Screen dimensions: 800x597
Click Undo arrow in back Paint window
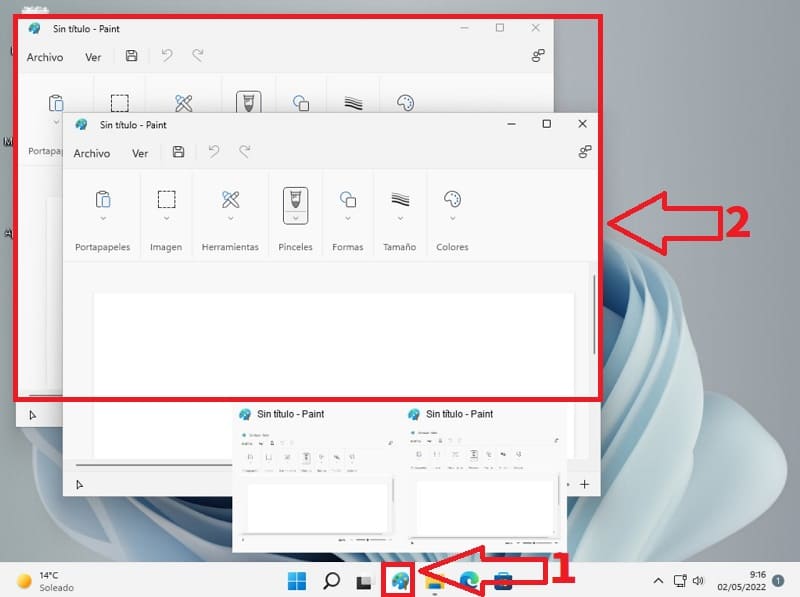(167, 56)
